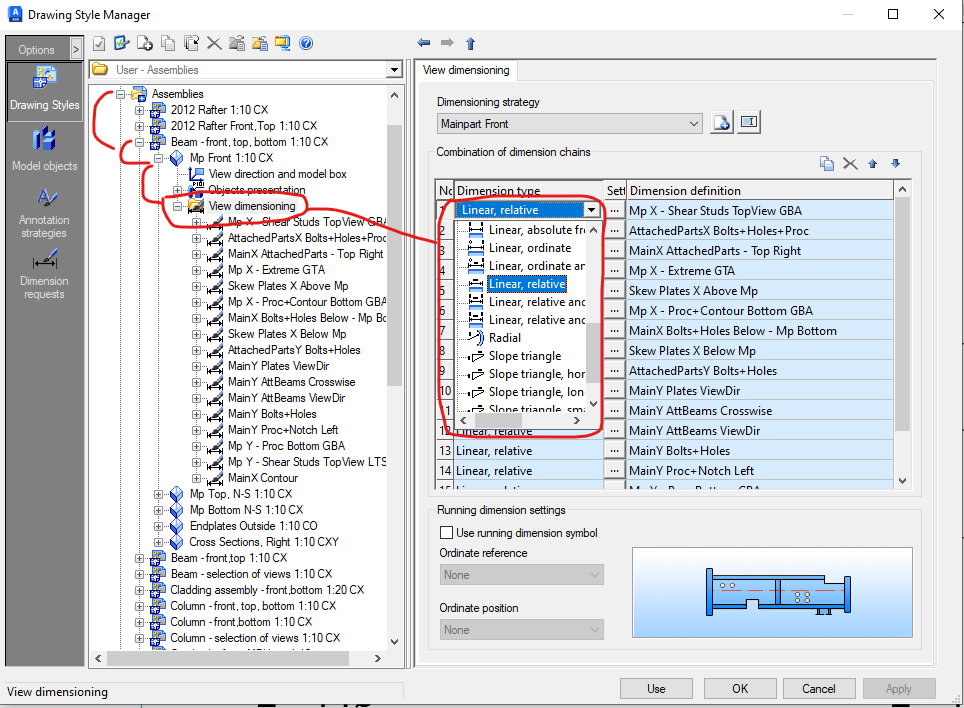Delete the selected dimension chain

850,163
